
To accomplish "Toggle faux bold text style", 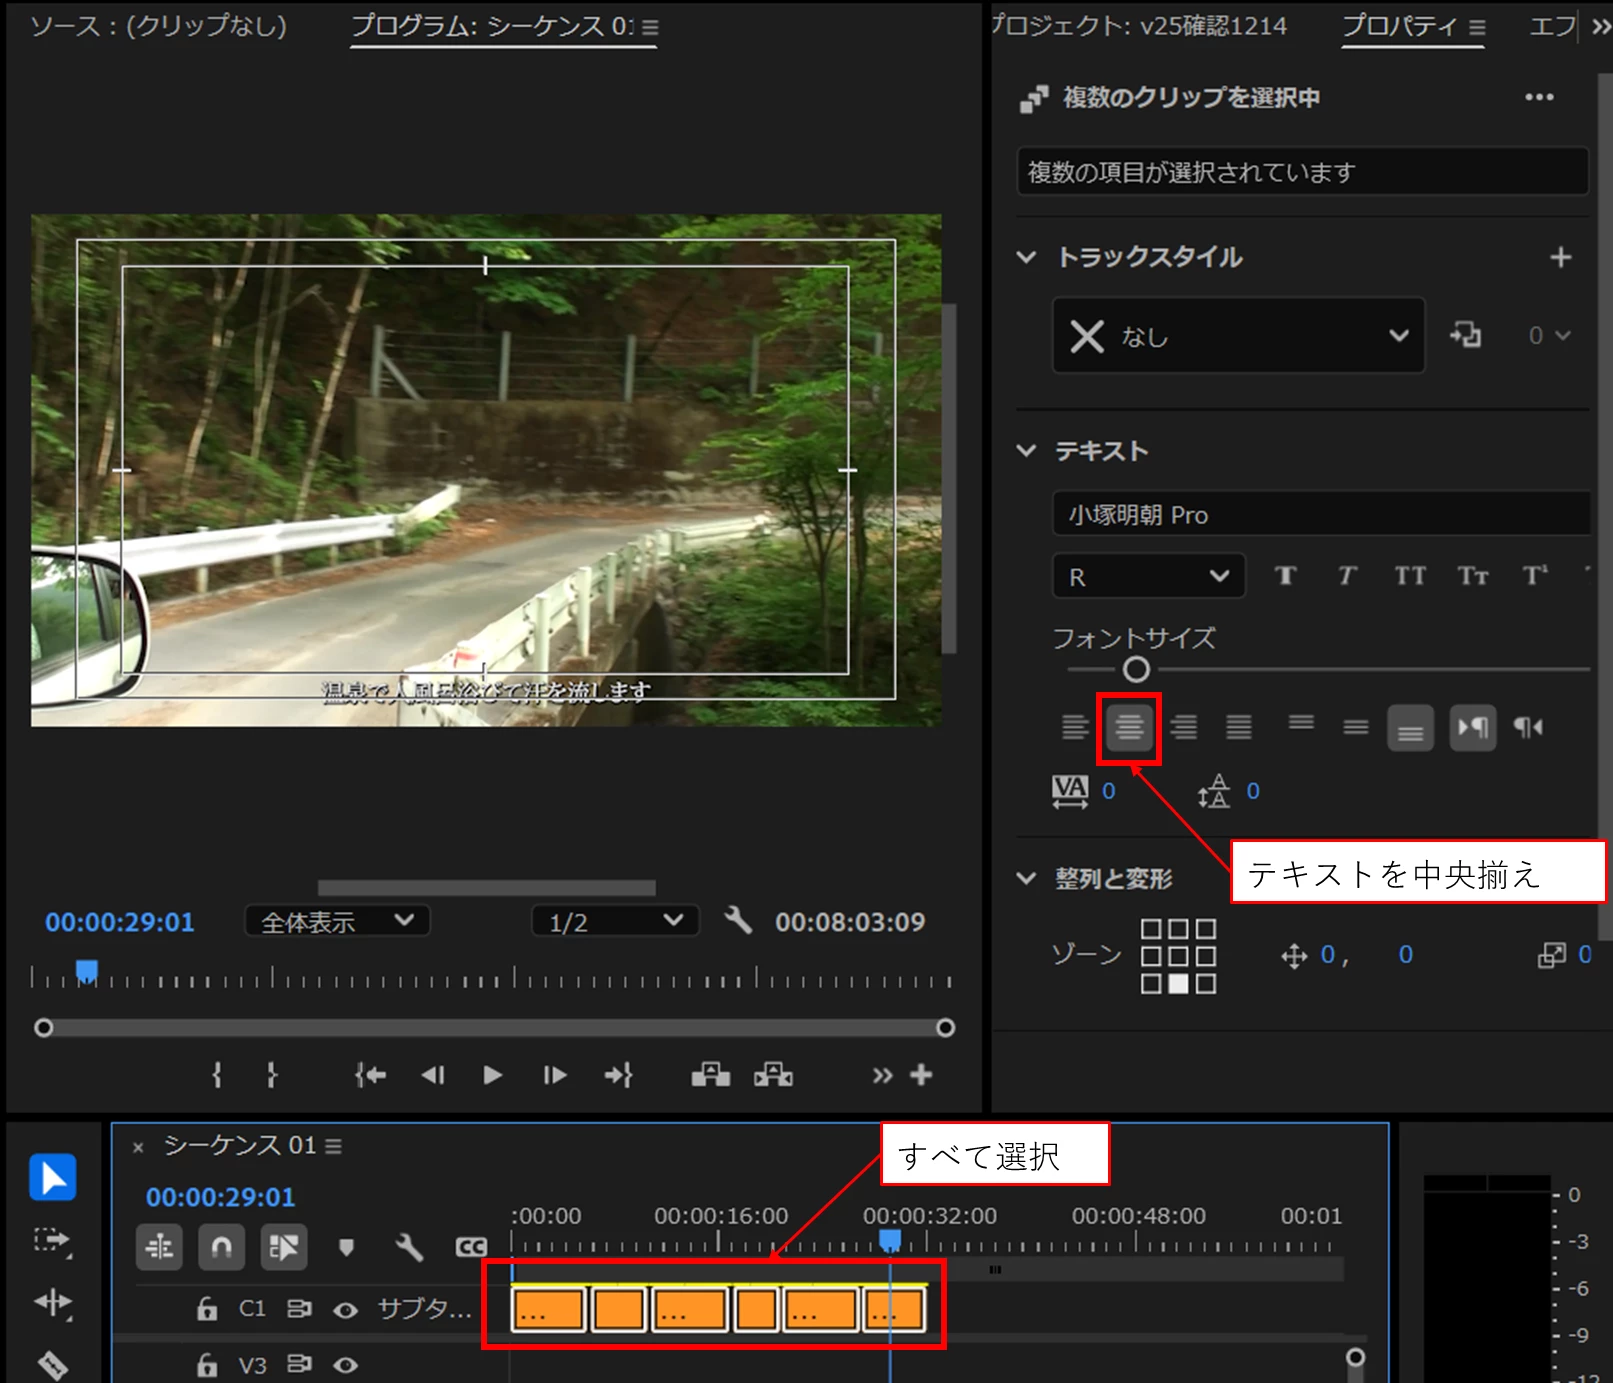I will point(1286,576).
